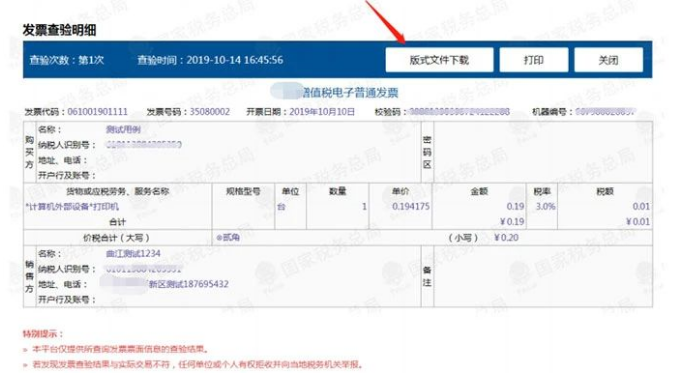Click the *计算机外部设备*打印机 item row
Screen dimensions: 677x384
point(72,206)
